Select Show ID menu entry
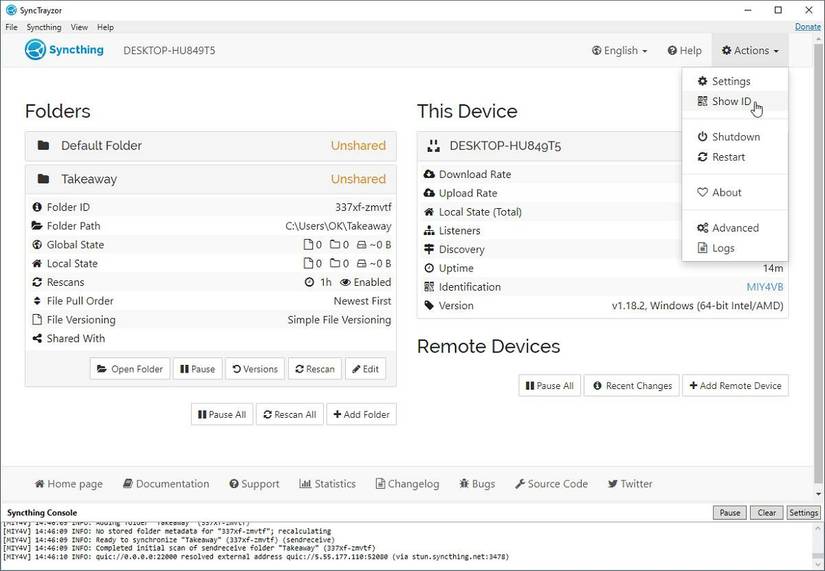 (735, 101)
